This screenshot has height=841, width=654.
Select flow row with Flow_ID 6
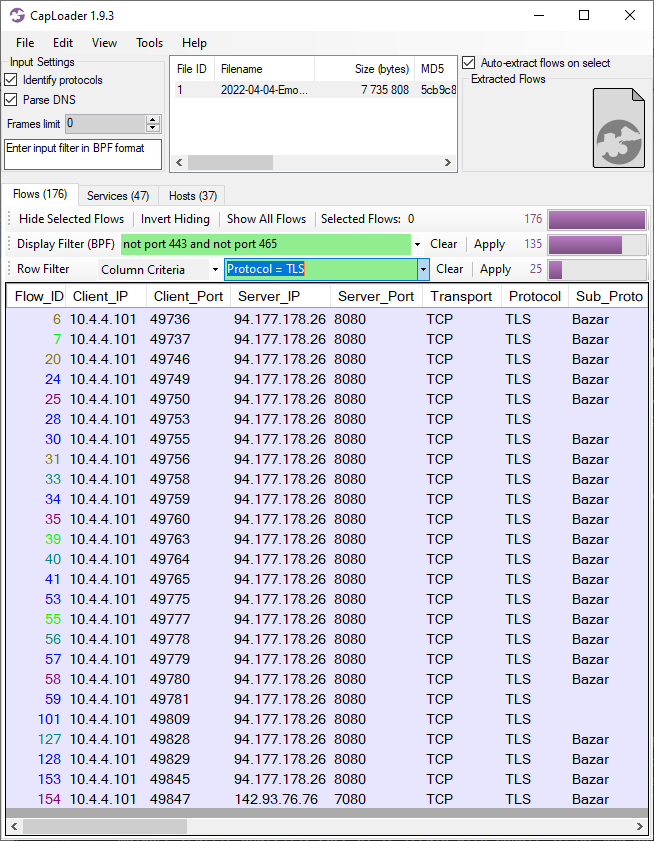point(327,319)
